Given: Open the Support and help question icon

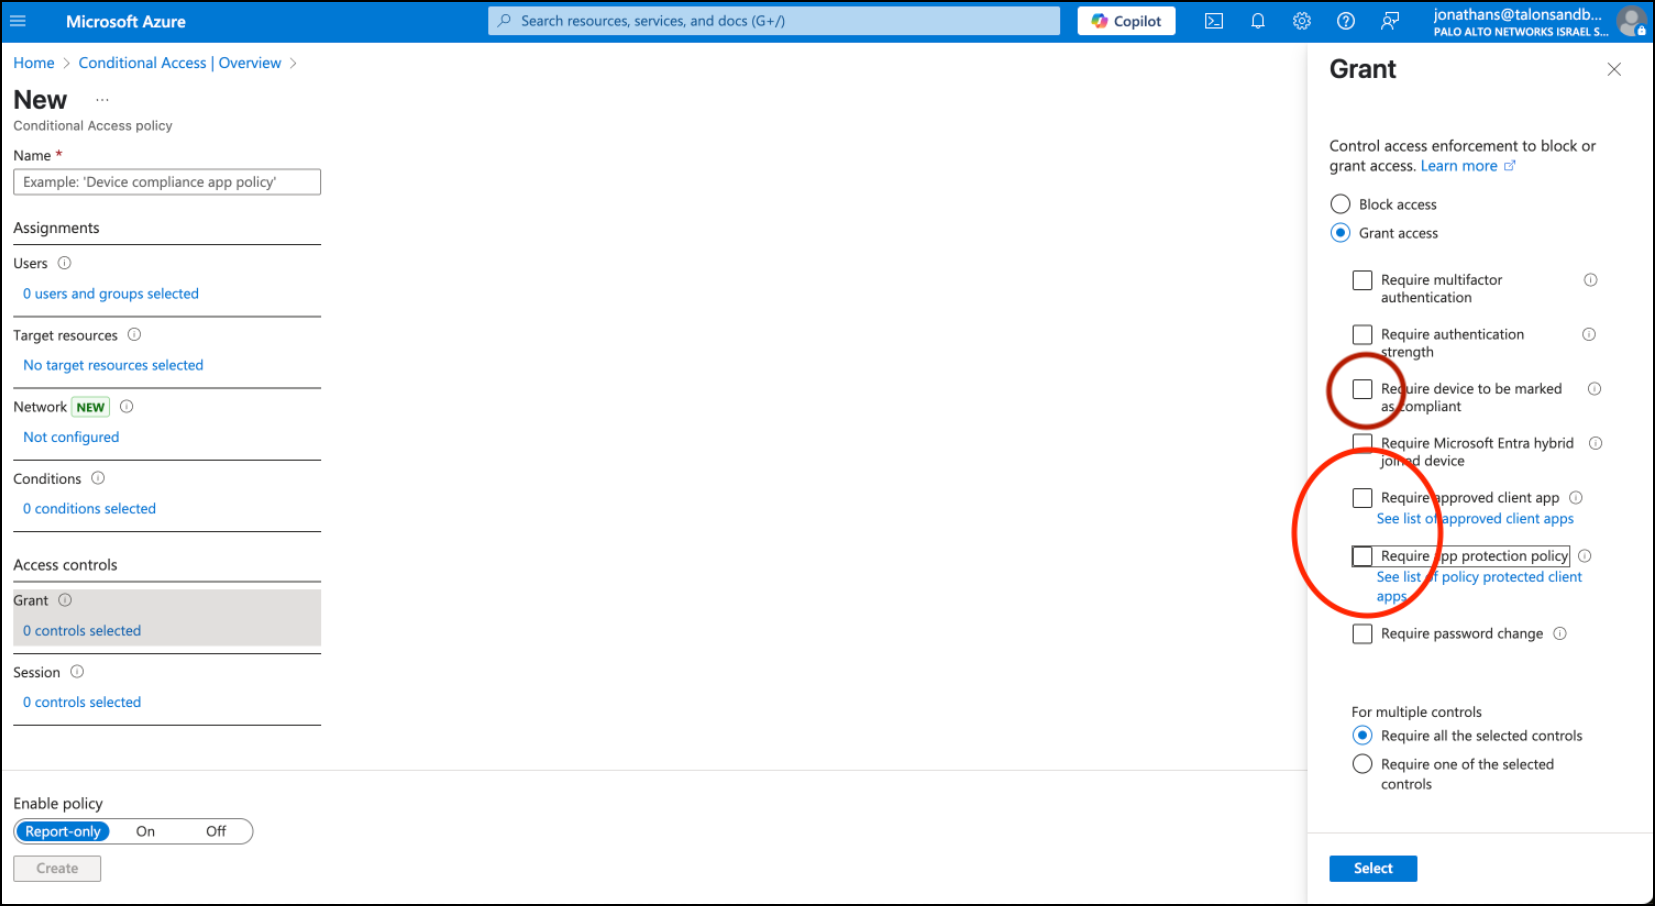Looking at the screenshot, I should [x=1346, y=21].
